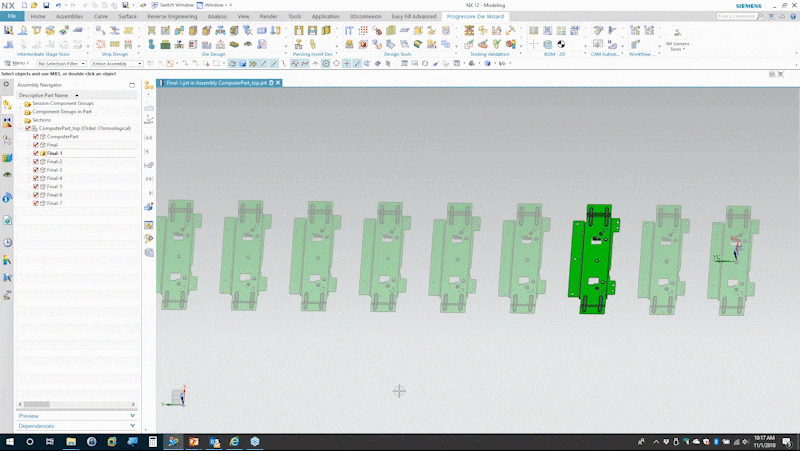The width and height of the screenshot is (800, 451).
Task: Click first top-row icon in Tooling Validation group
Action: point(469,31)
